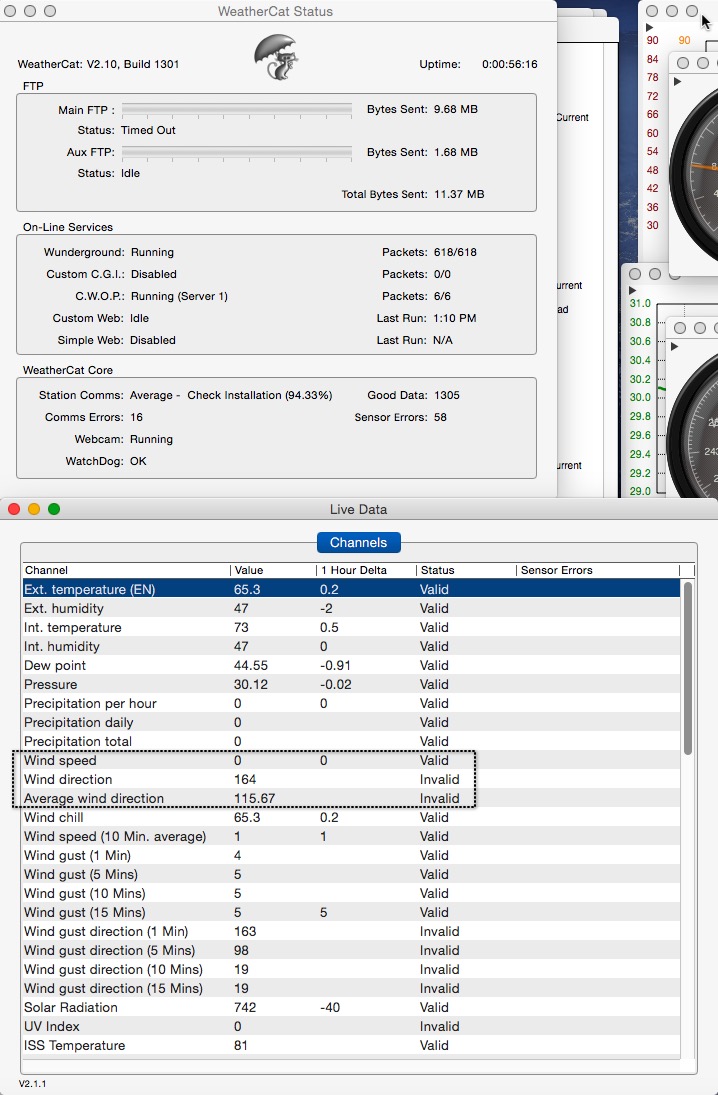Select the Wind gust direction (5 Mins) row
Screen dimensions: 718x1095
351,950
